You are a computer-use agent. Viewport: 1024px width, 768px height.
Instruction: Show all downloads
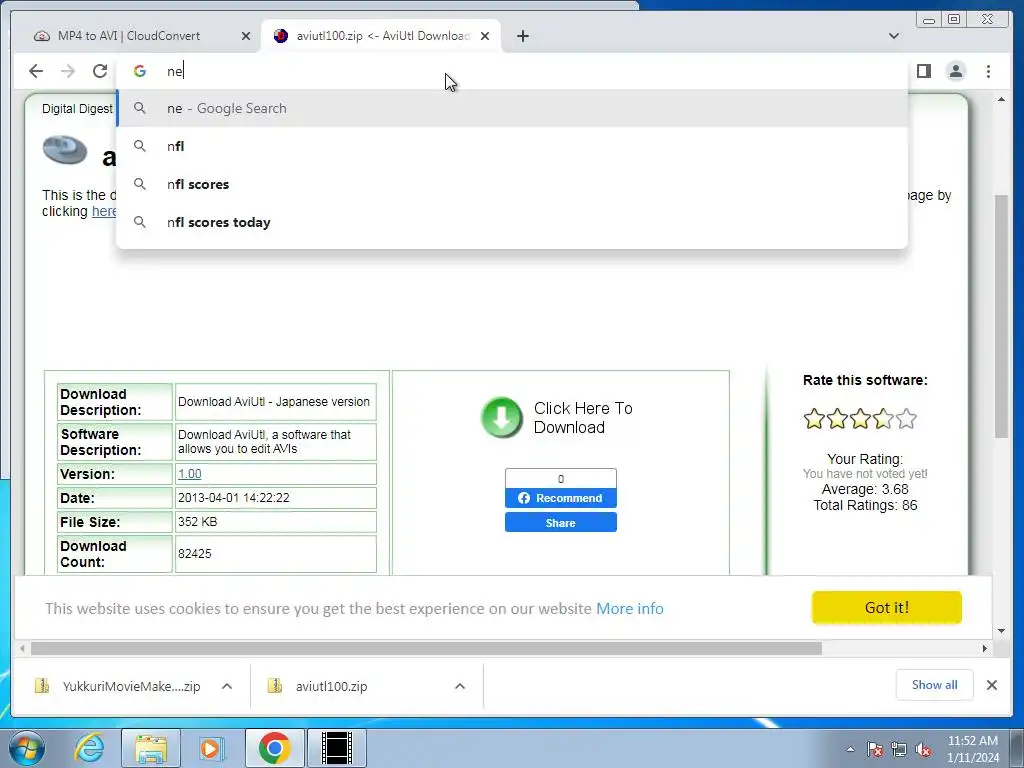coord(935,684)
